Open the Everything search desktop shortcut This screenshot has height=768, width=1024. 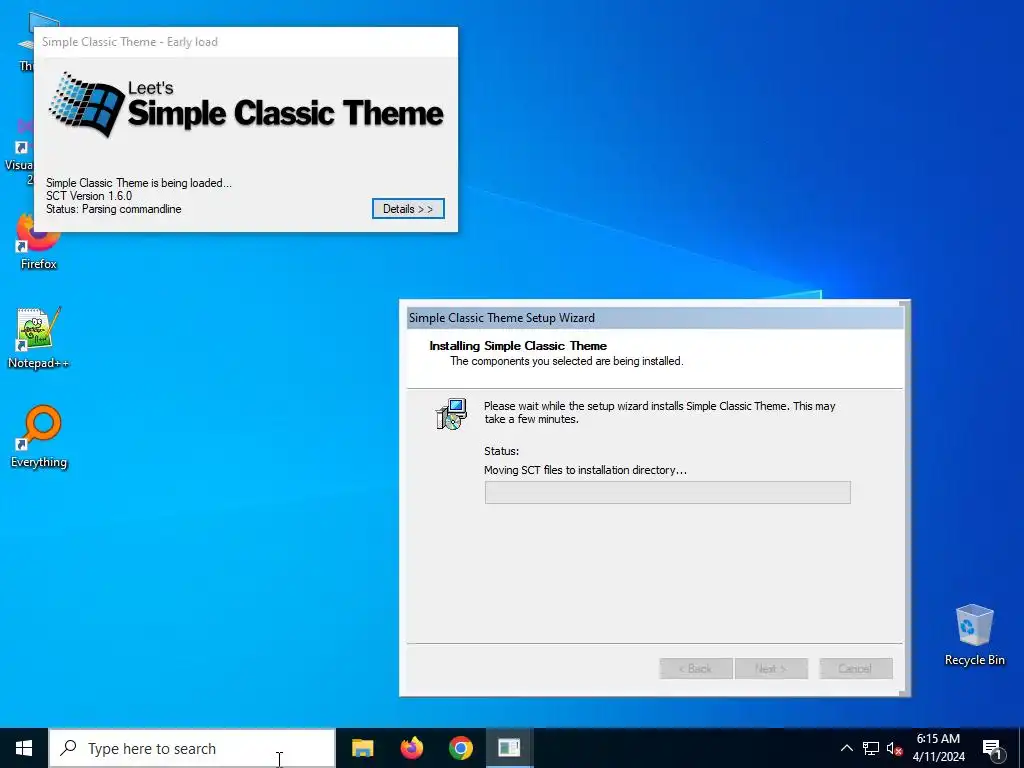(x=39, y=437)
